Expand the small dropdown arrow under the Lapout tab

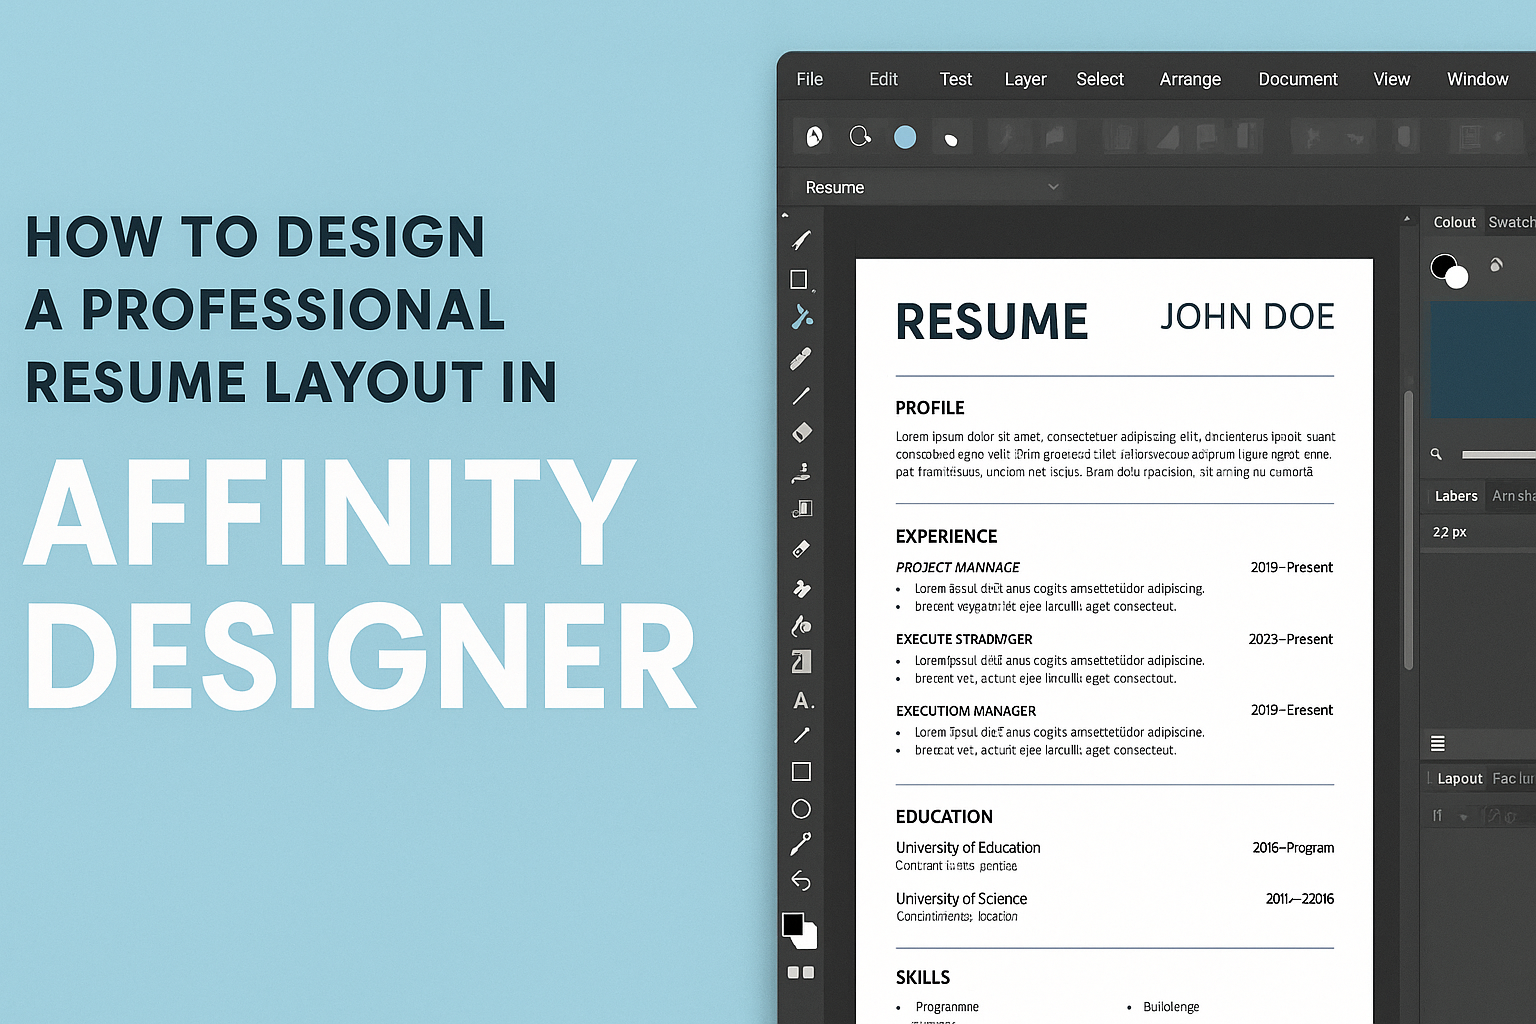pyautogui.click(x=1464, y=817)
